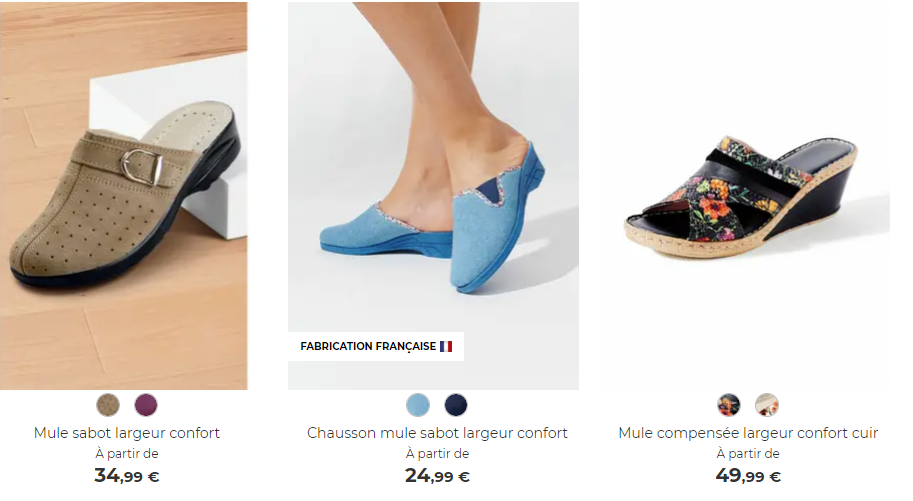This screenshot has width=913, height=501.
Task: Click the 34,99 € price
Action: pyautogui.click(x=127, y=476)
